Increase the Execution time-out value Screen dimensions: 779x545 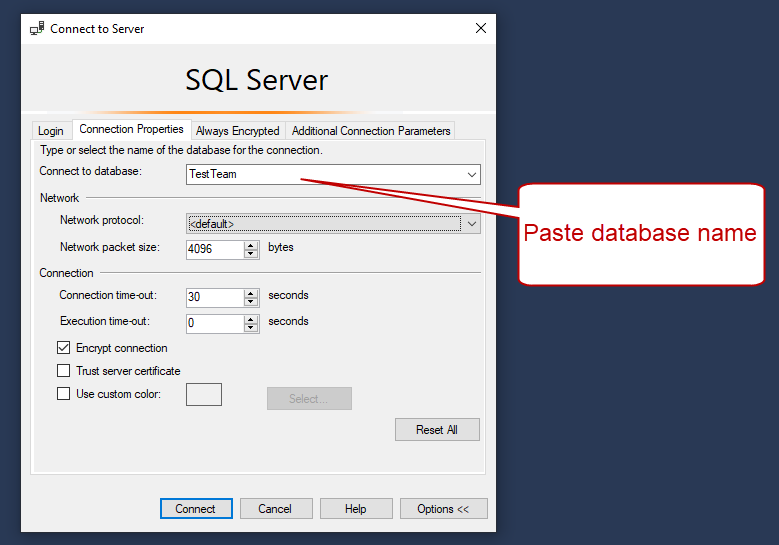[251, 319]
